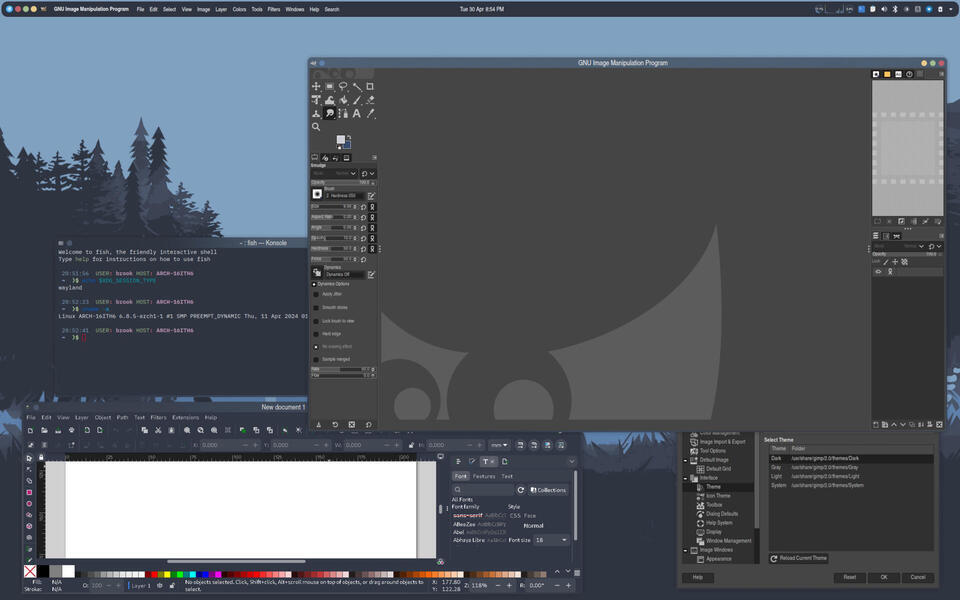Select the Color Picker tool in GIMP
Viewport: 960px width, 600px height.
370,113
